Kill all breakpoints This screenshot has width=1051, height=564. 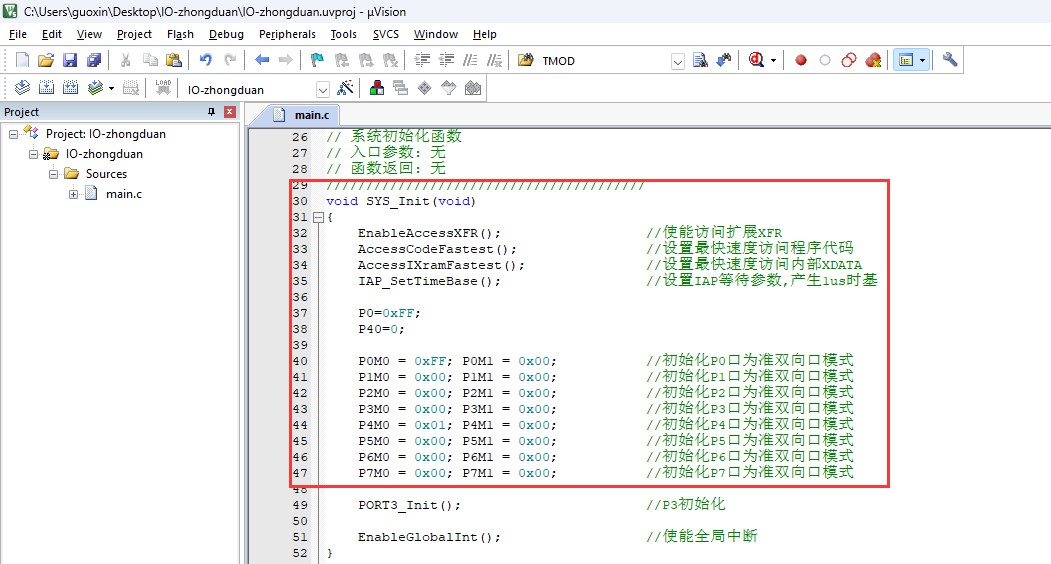(873, 60)
